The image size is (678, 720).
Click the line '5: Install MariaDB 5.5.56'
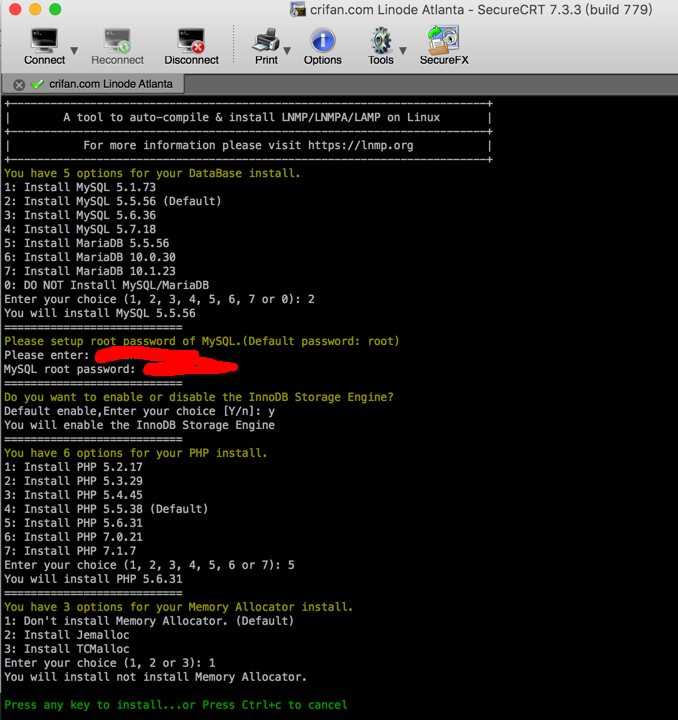pyautogui.click(x=86, y=243)
